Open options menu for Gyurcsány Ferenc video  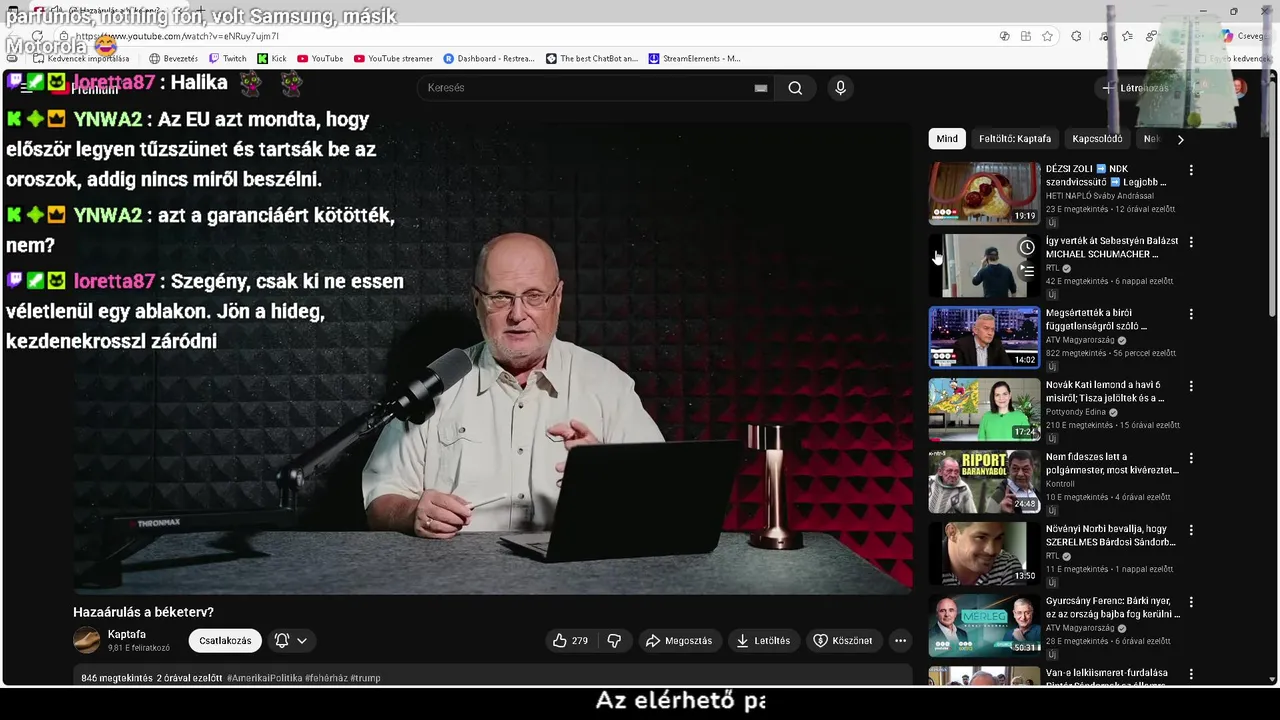1191,602
